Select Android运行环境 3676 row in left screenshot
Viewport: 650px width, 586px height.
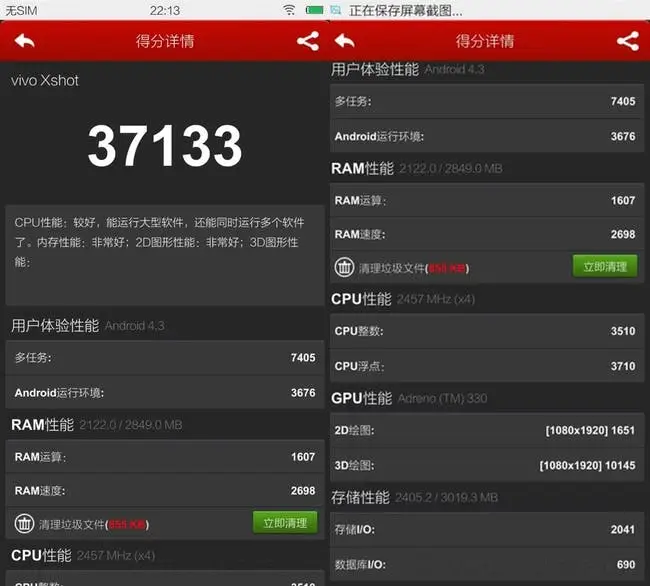pos(165,392)
